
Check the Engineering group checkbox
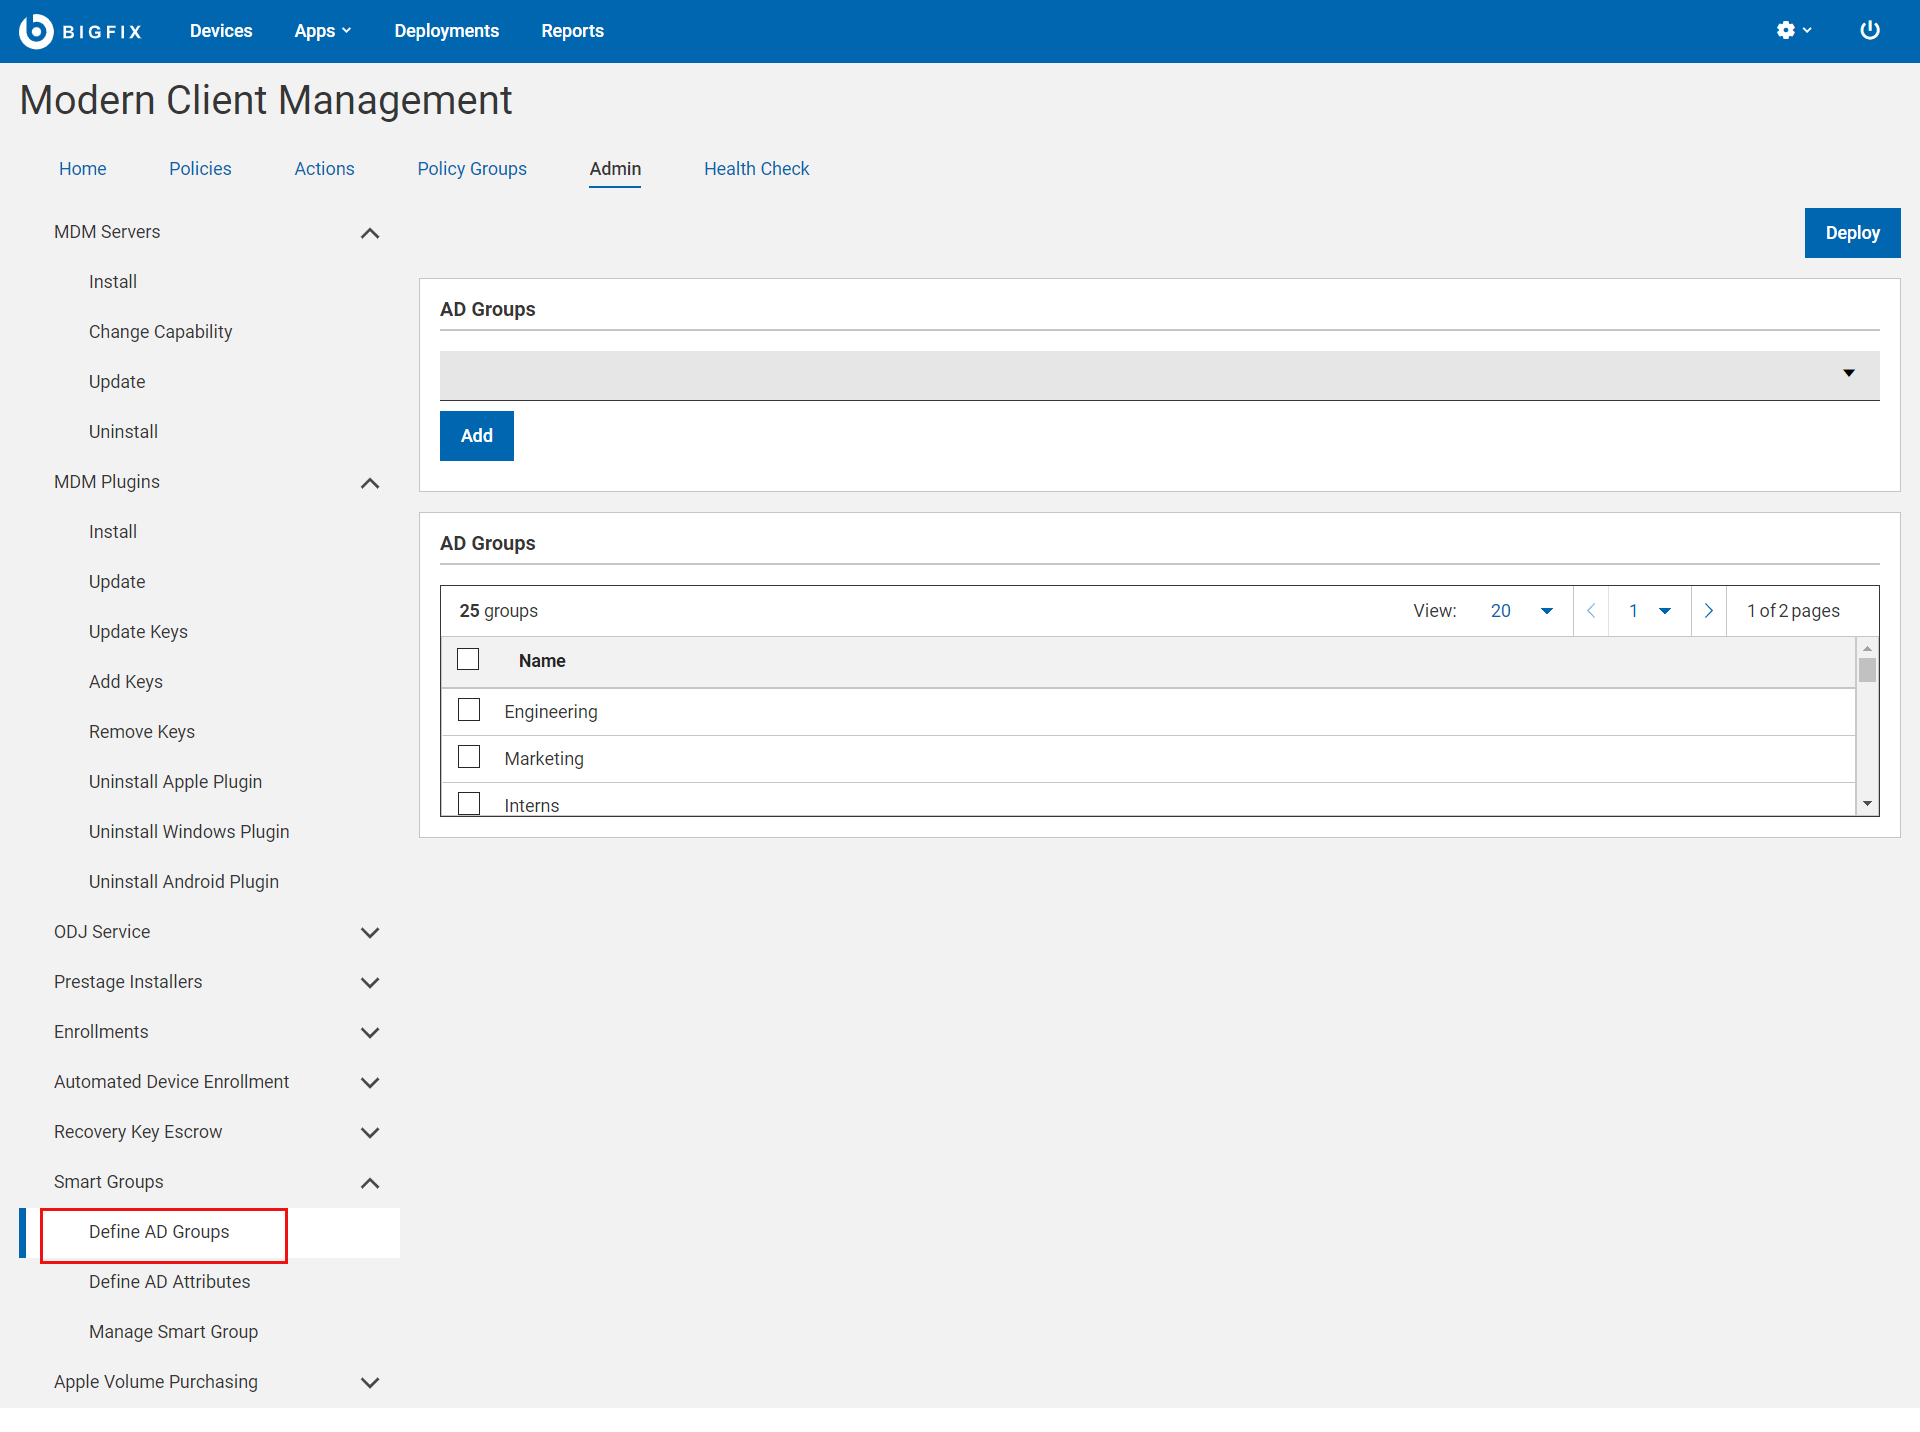coord(469,710)
